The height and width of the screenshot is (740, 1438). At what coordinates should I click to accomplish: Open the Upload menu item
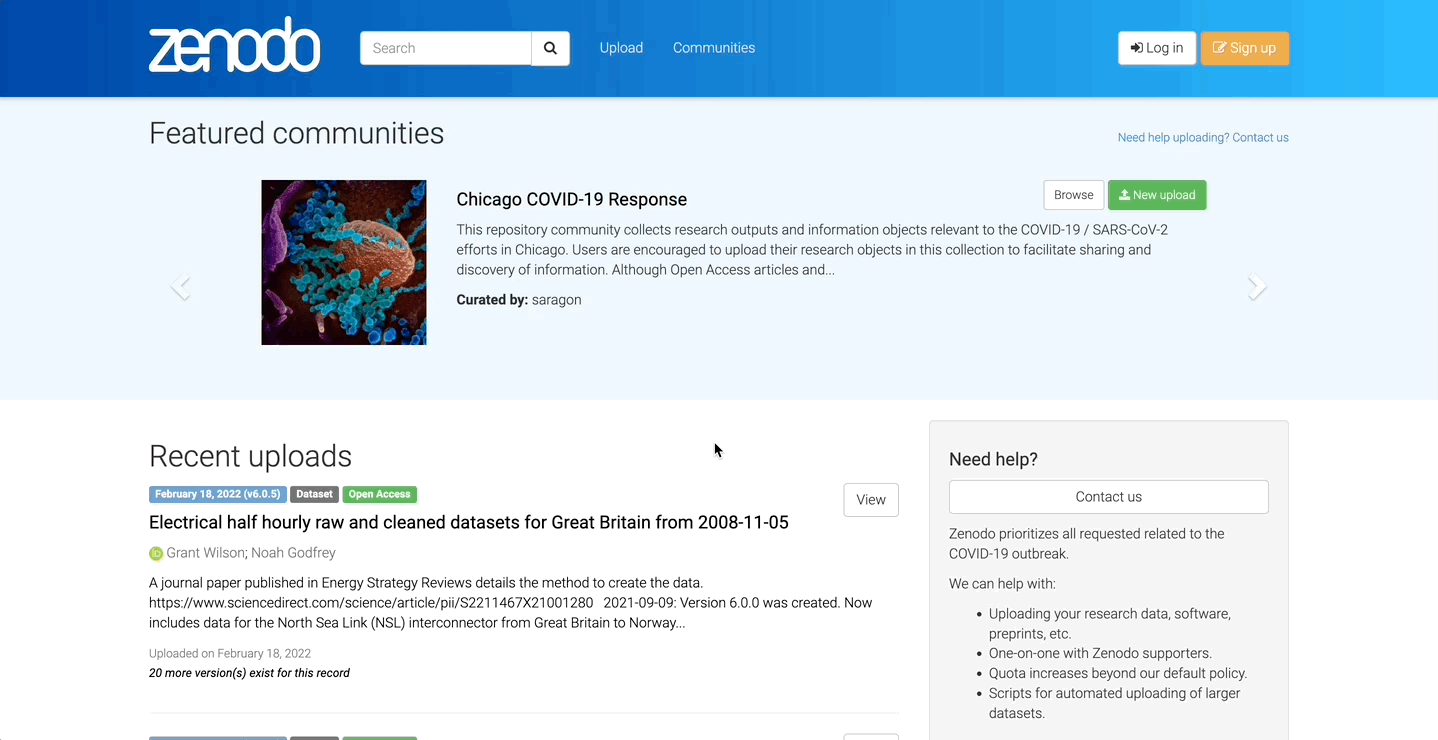pyautogui.click(x=621, y=48)
